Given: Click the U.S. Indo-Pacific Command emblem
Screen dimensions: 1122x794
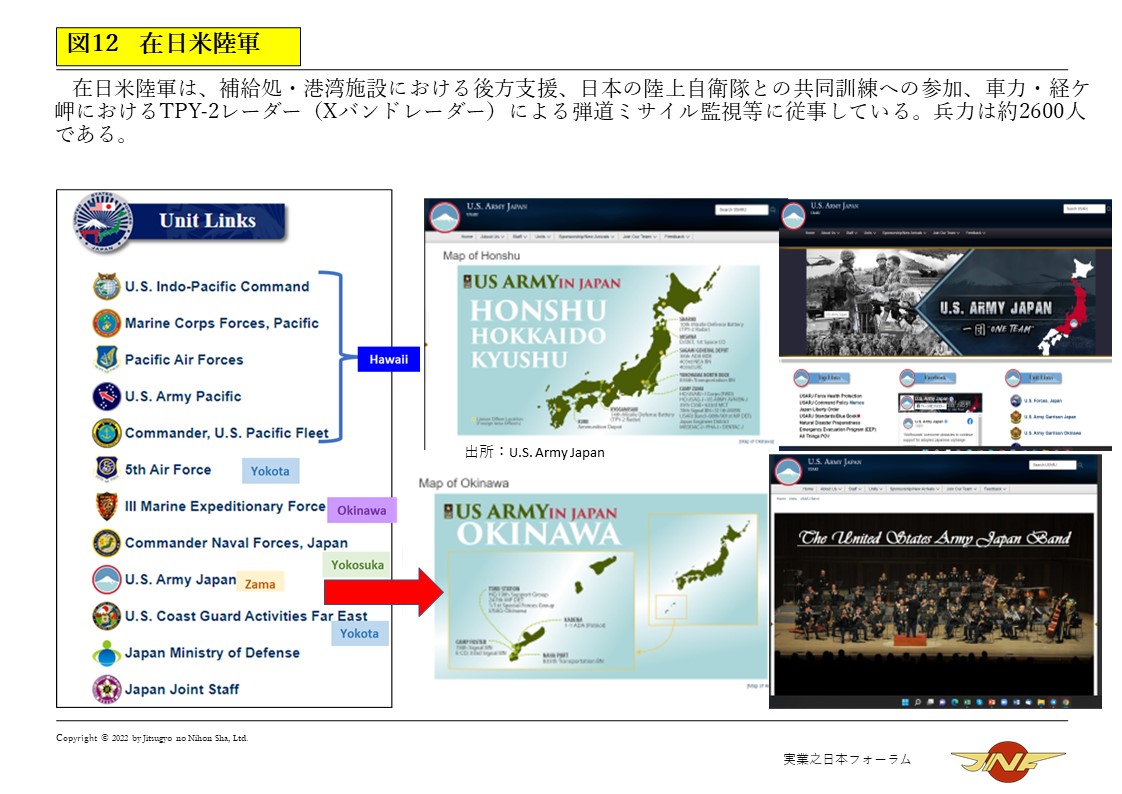Looking at the screenshot, I should 106,286.
